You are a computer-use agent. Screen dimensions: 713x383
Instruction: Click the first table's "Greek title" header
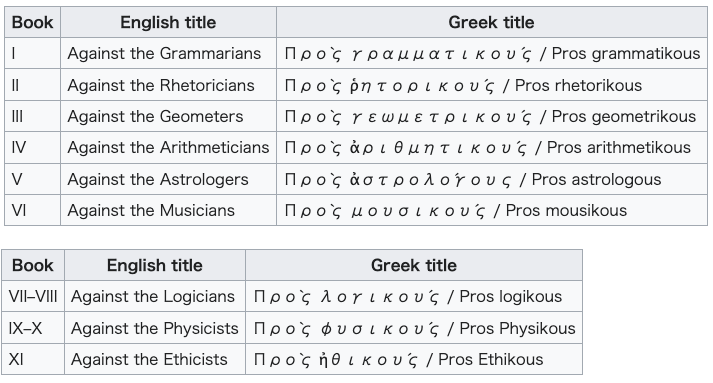click(492, 22)
